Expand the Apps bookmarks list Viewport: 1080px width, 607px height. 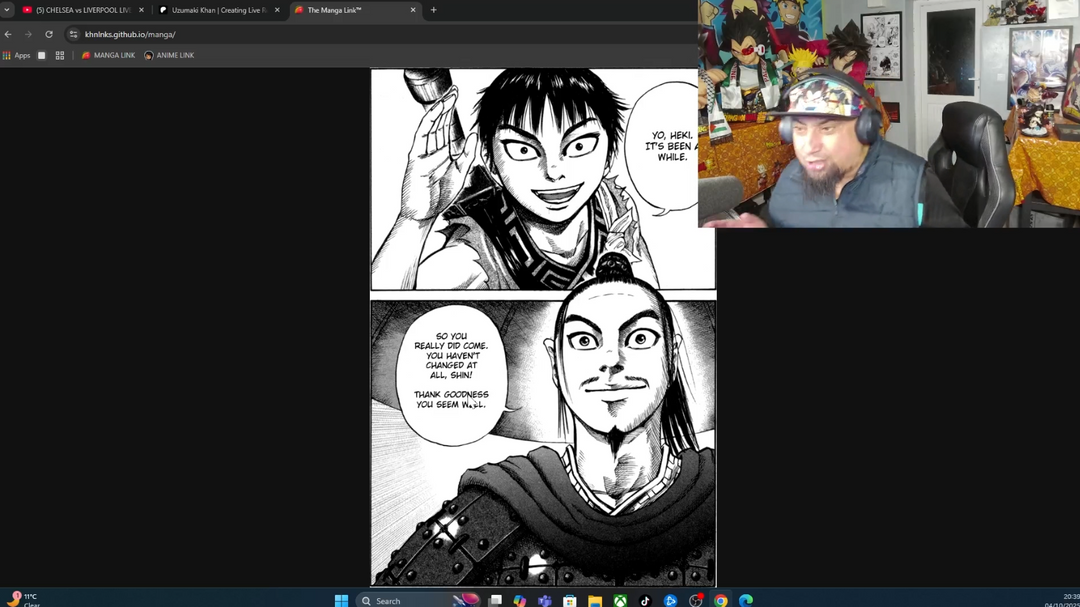[x=15, y=55]
